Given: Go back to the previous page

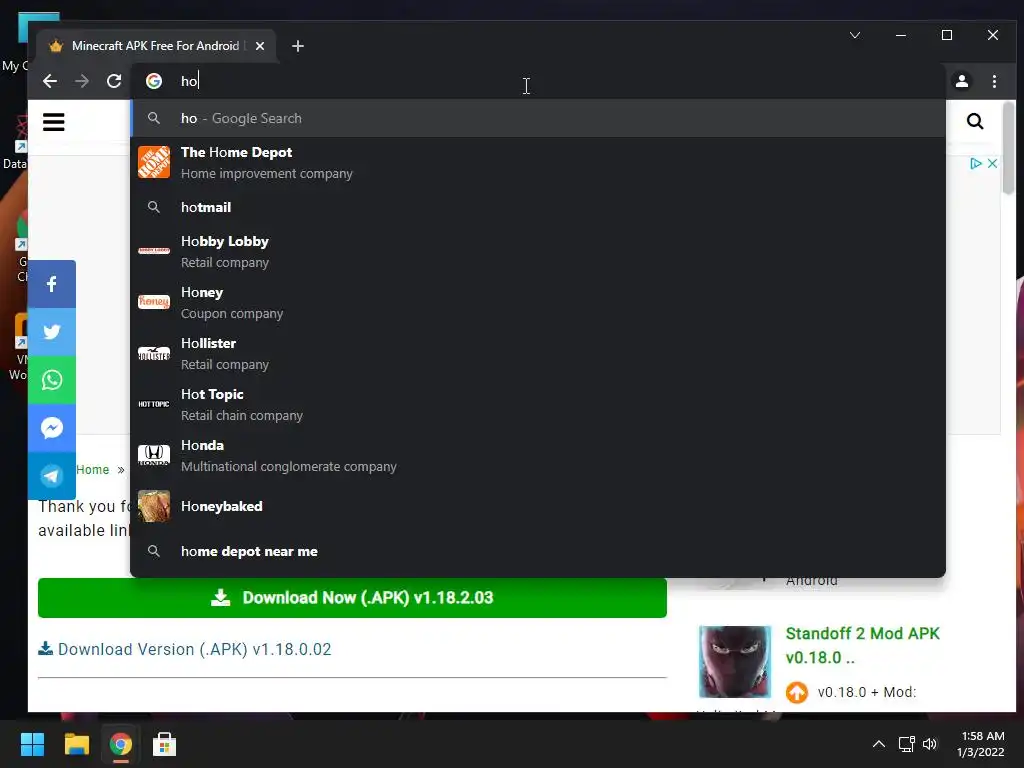Looking at the screenshot, I should coord(50,81).
